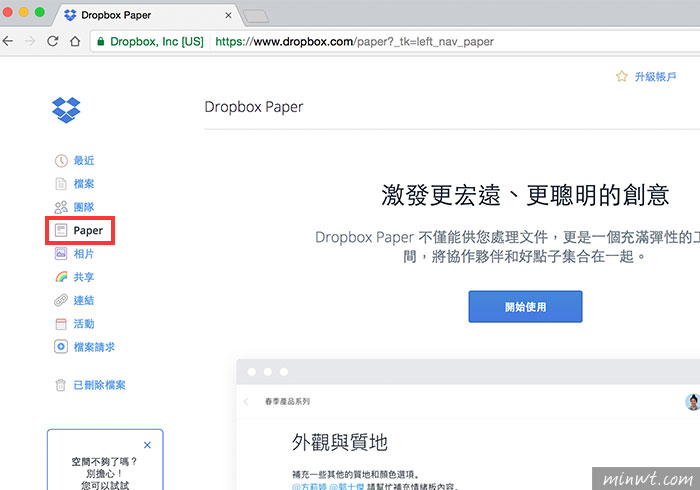Viewport: 700px width, 490px height.
Task: Open a new tab with the blank tab button
Action: (x=256, y=17)
